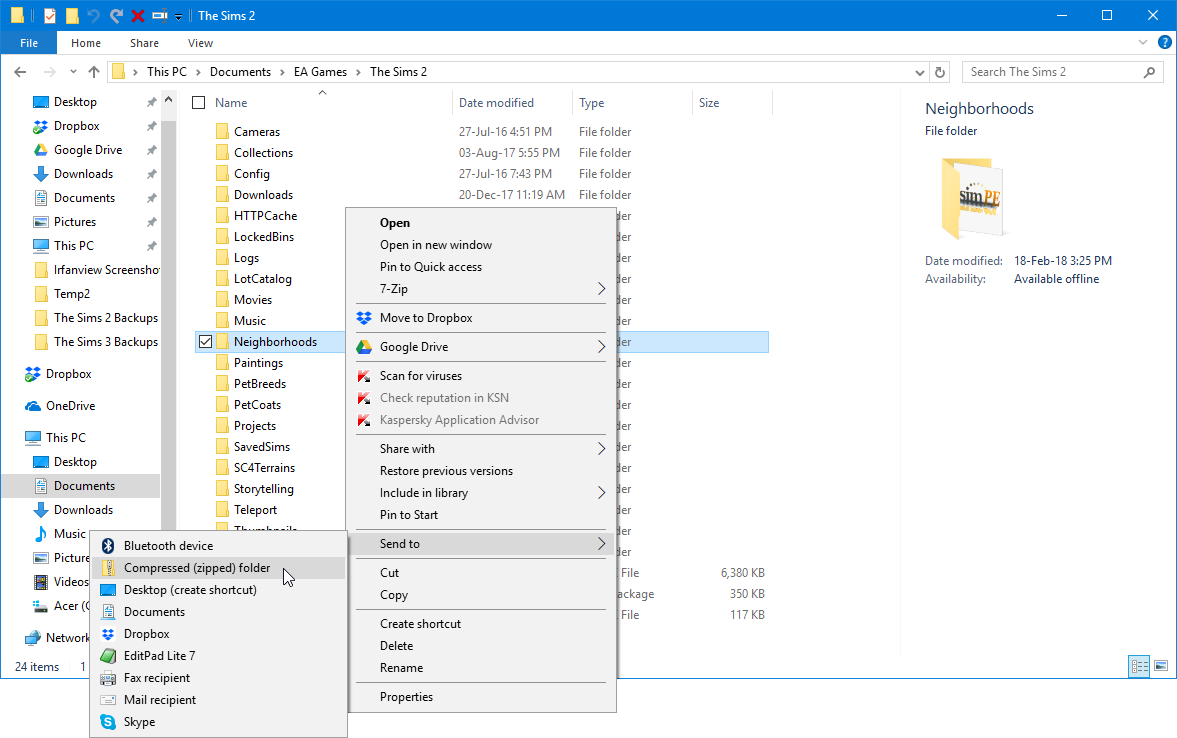Open Help with the blue question mark
Screen dimensions: 1177x738
tap(1164, 43)
